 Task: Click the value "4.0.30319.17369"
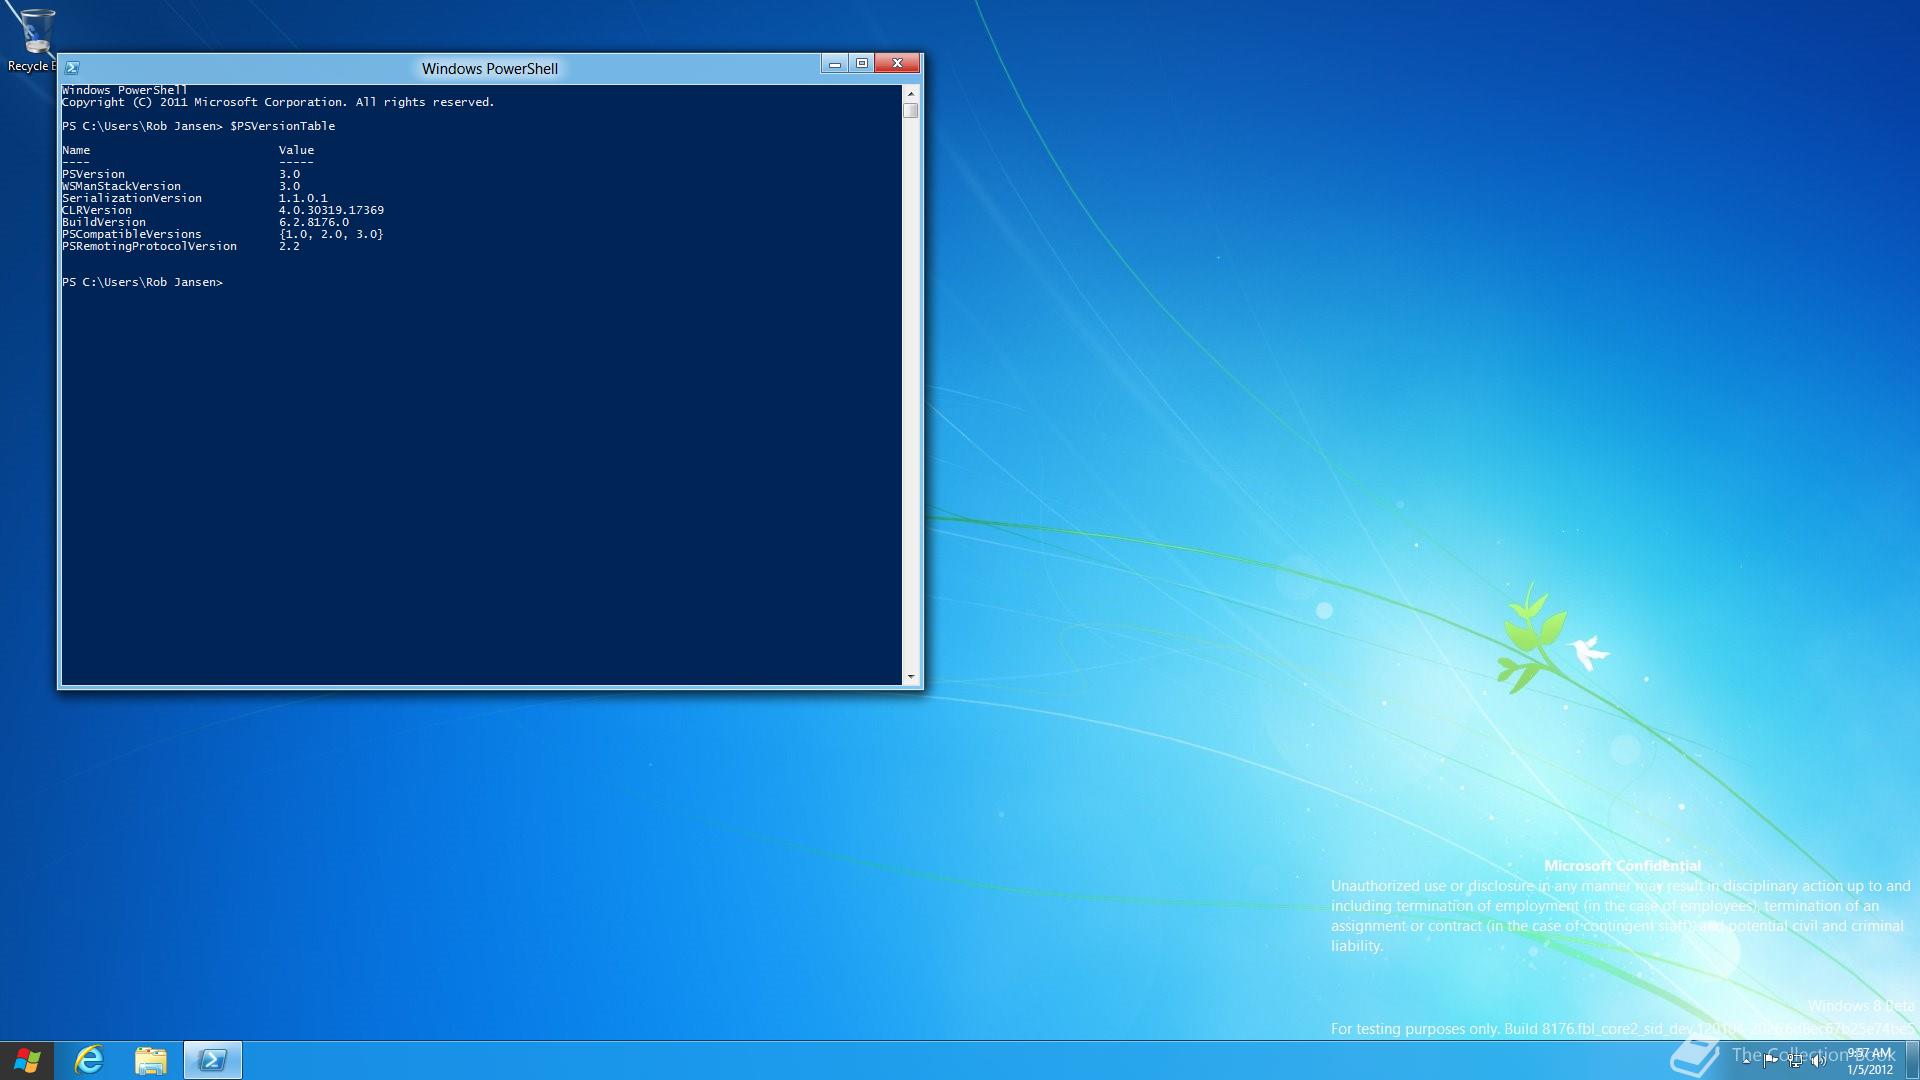click(331, 210)
